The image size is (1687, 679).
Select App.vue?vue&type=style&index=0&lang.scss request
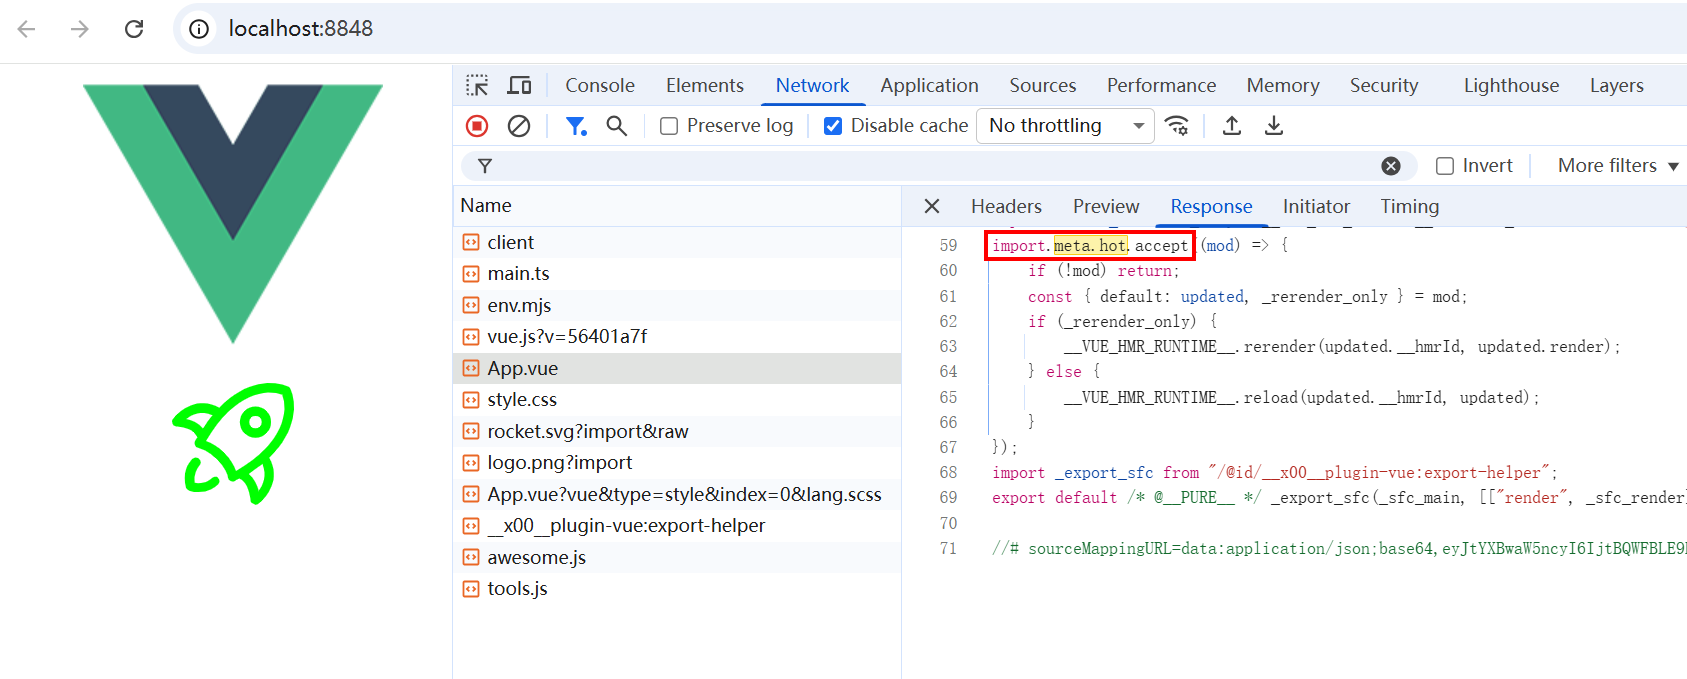click(677, 494)
